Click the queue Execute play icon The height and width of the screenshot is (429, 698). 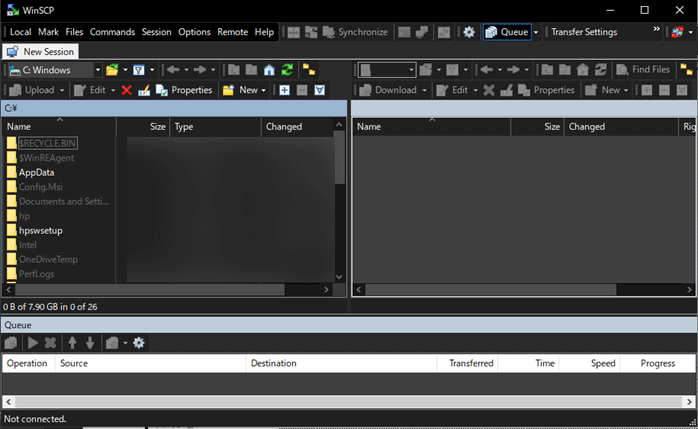(x=32, y=343)
